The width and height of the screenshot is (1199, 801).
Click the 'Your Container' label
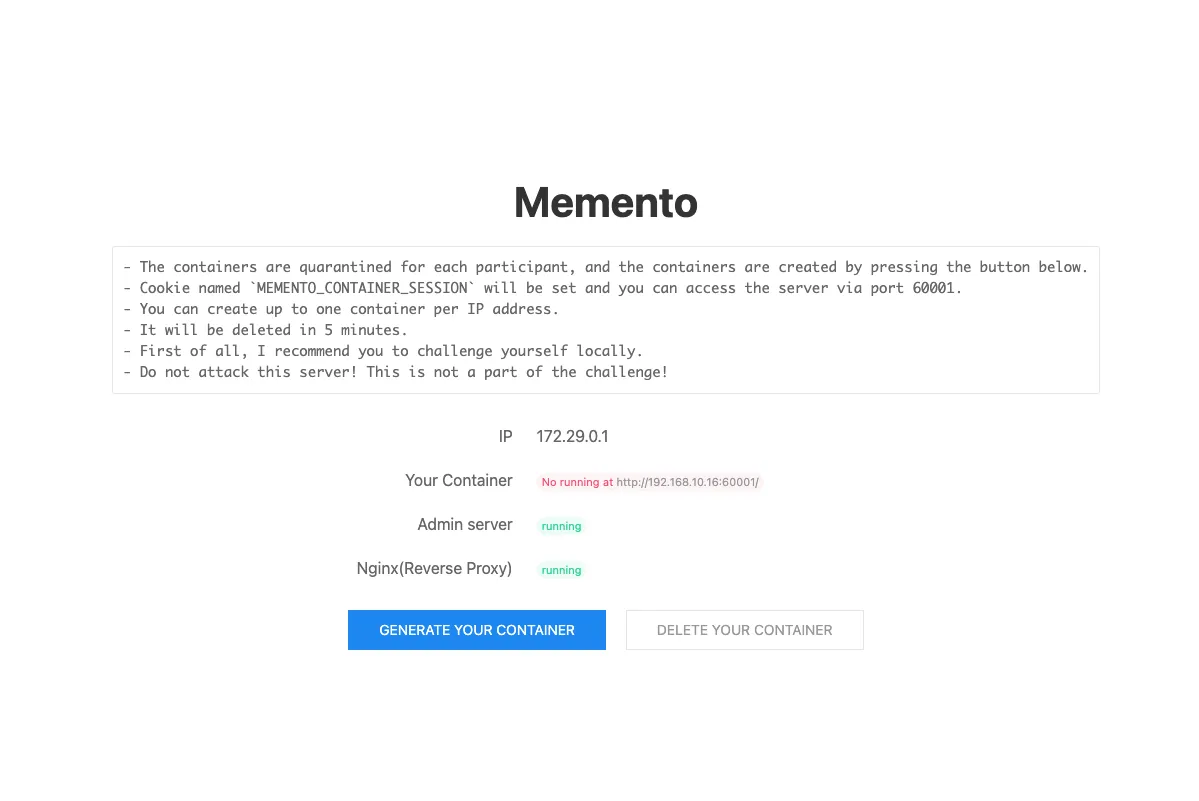point(458,480)
